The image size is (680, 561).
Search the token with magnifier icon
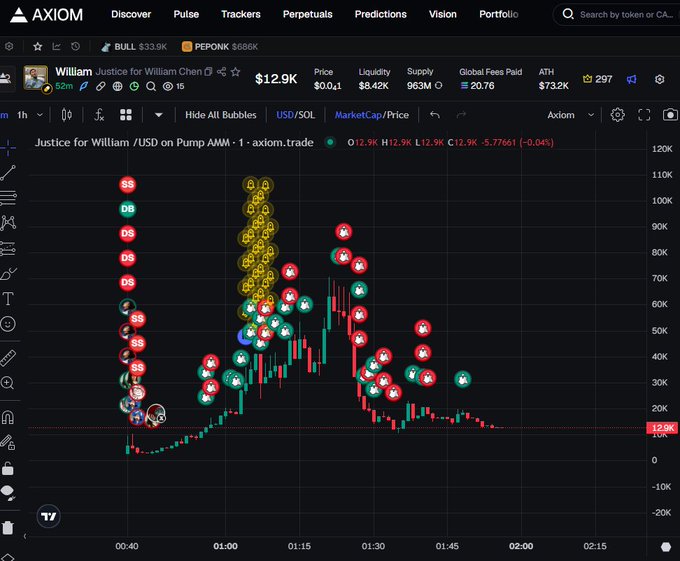(151, 86)
